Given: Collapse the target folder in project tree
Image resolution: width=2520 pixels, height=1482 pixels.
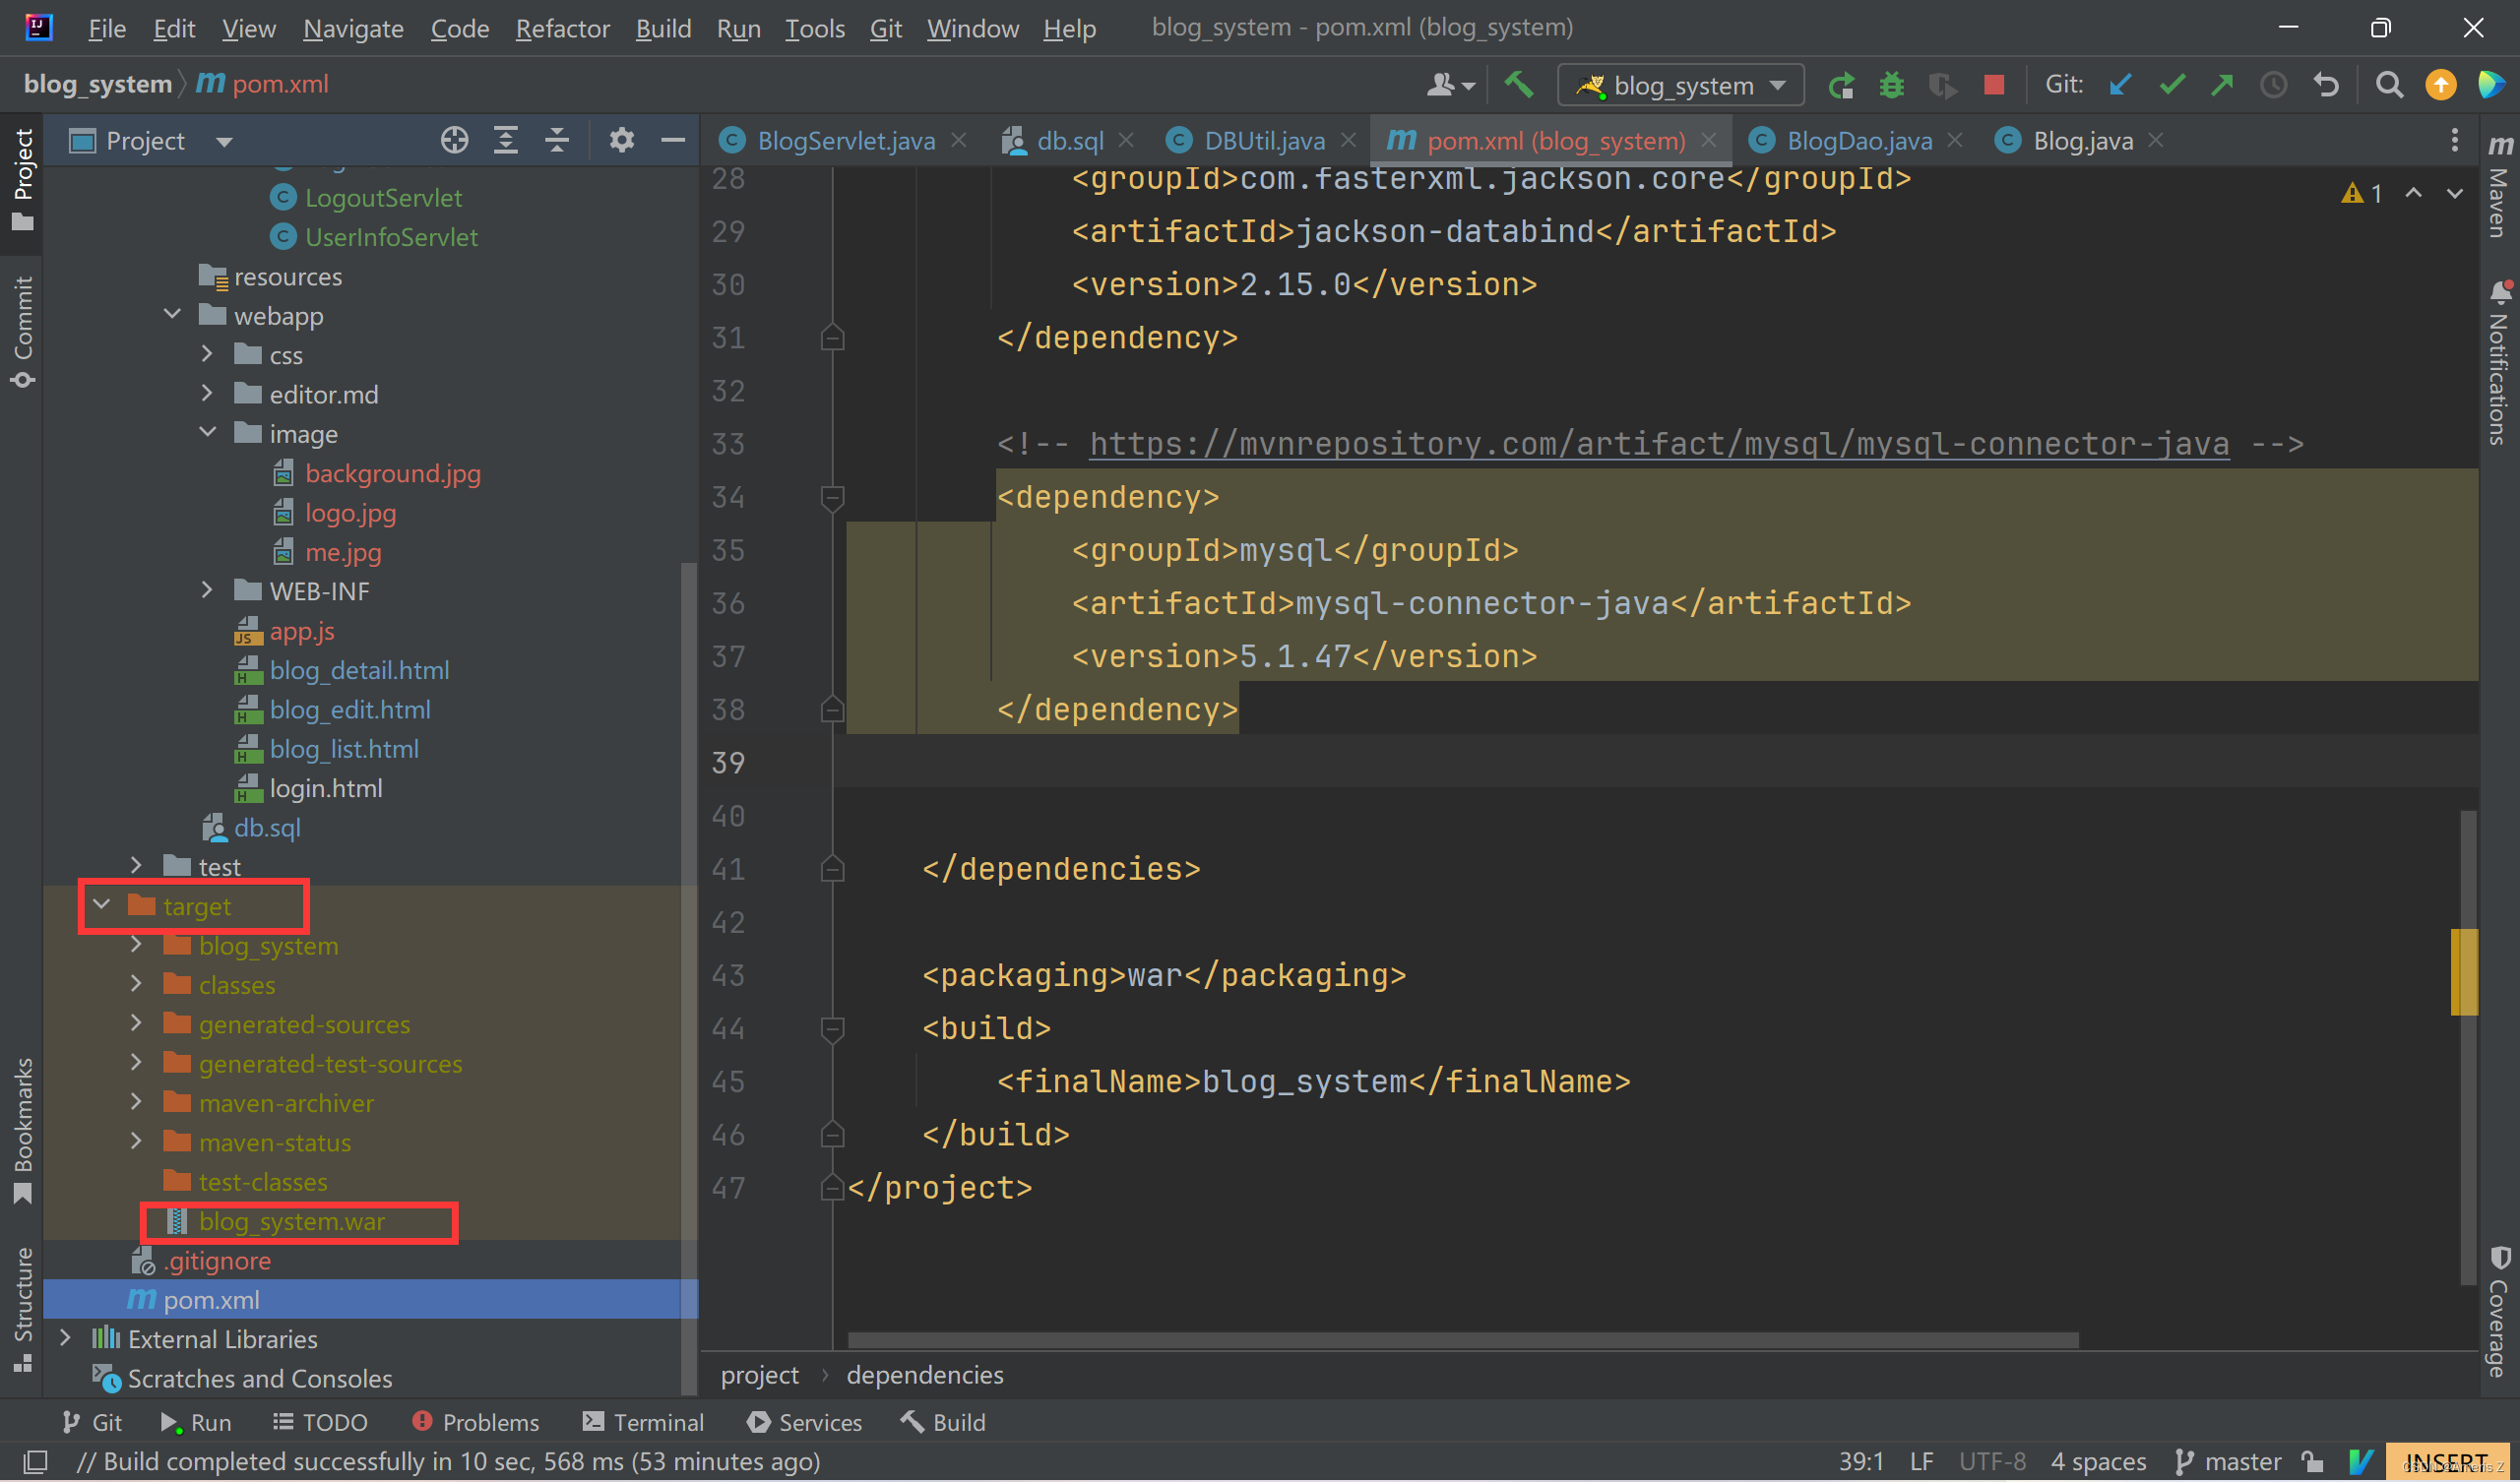Looking at the screenshot, I should pos(101,905).
